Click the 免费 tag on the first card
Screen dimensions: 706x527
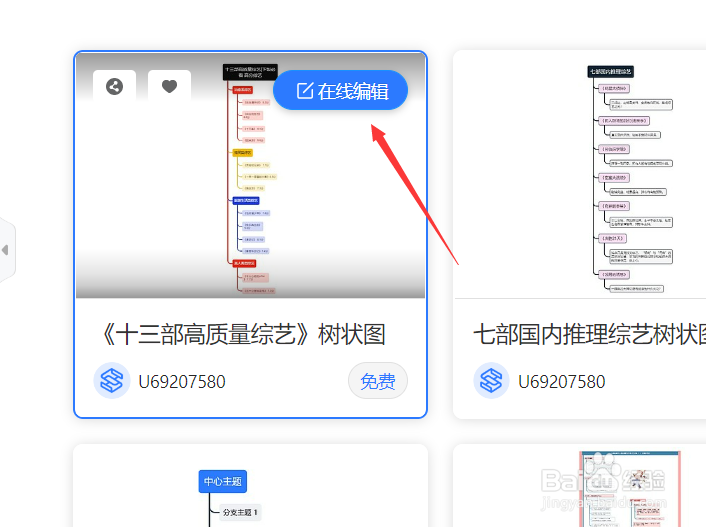(x=378, y=381)
